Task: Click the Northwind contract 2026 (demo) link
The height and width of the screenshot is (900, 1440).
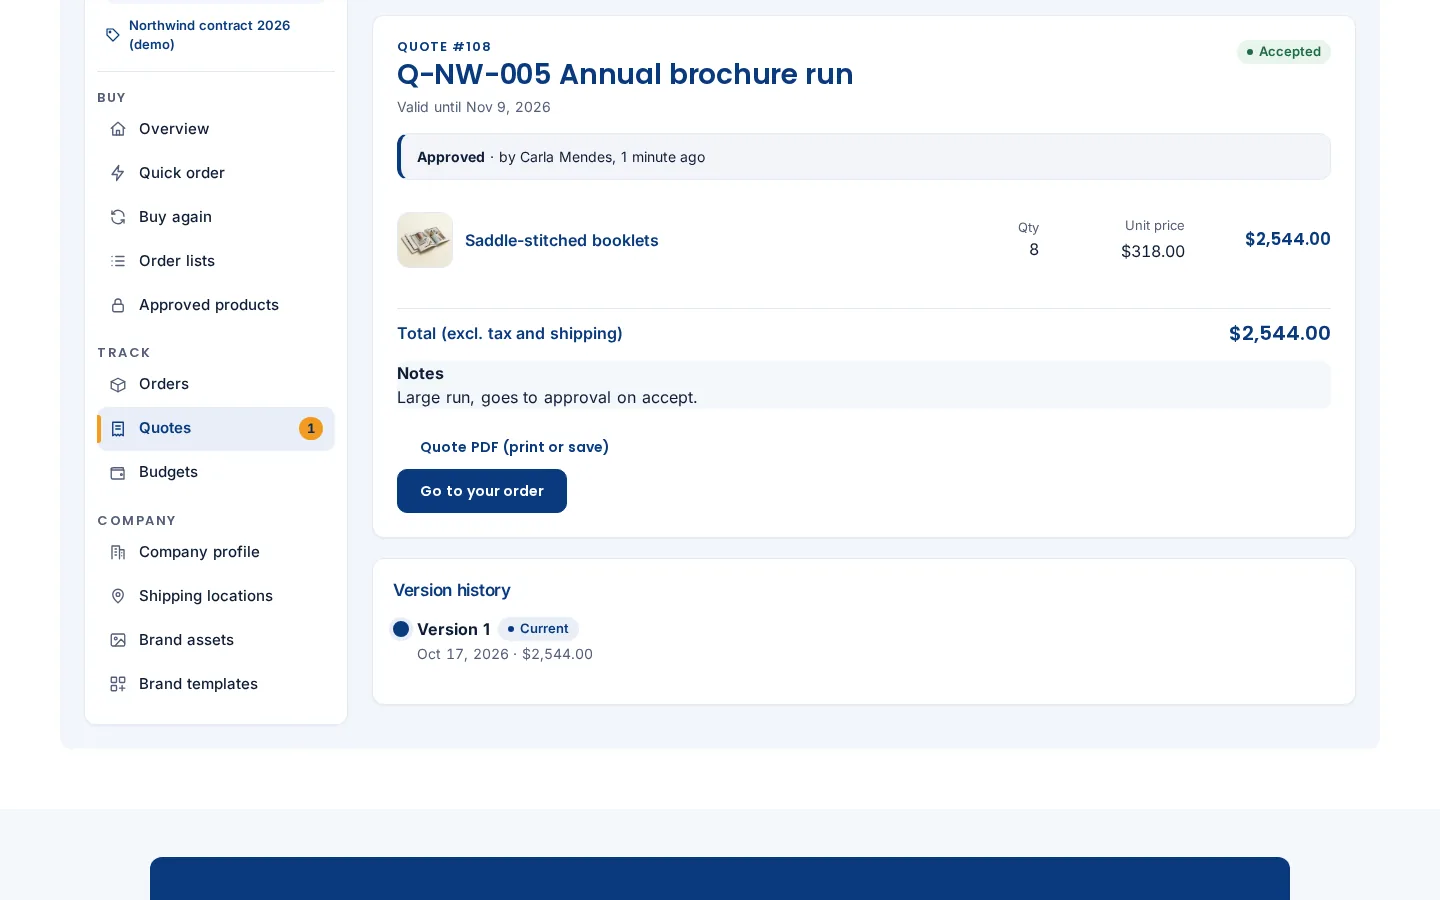Action: pyautogui.click(x=210, y=35)
